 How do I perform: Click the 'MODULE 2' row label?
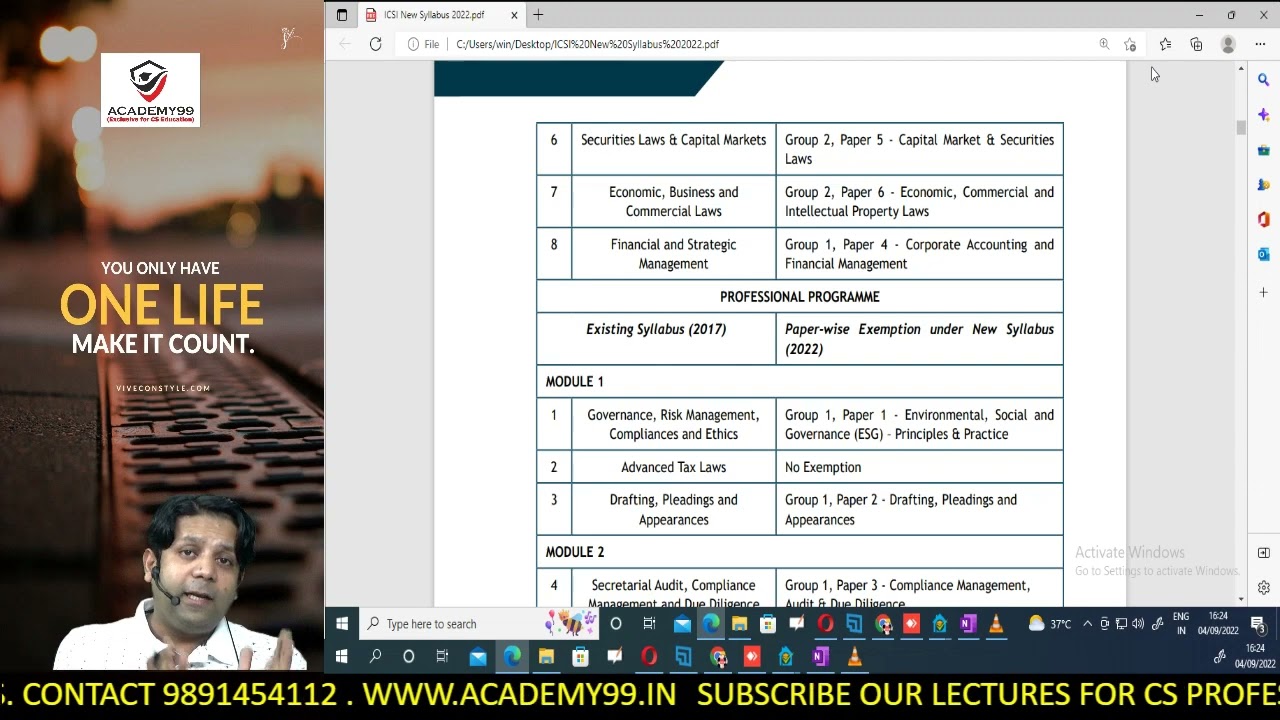tap(574, 552)
